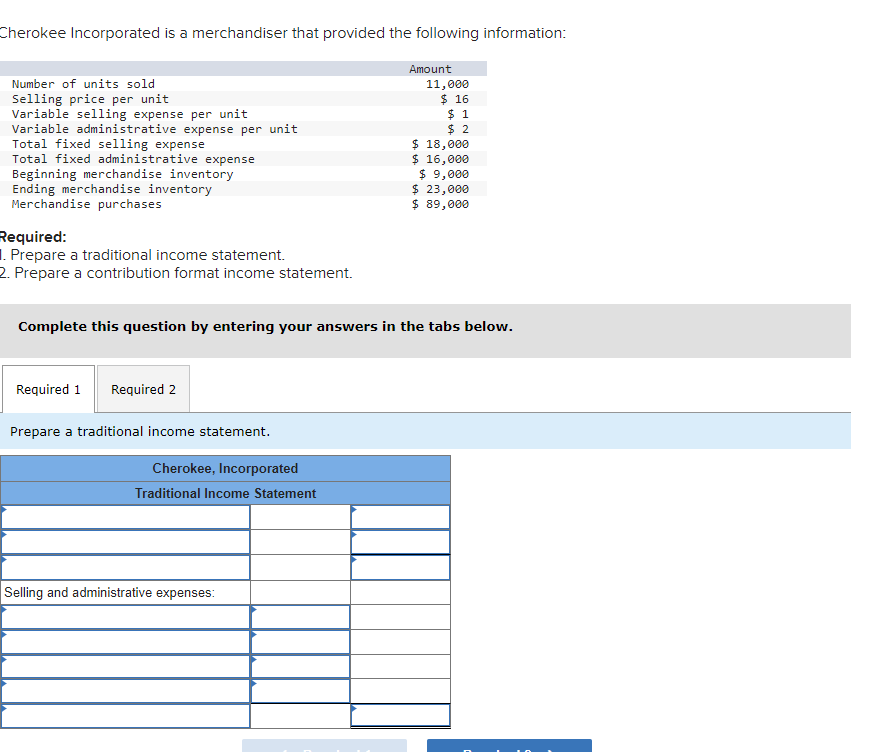Click the right-column amount field in the third statement row
Image resolution: width=895 pixels, height=752 pixels.
click(x=400, y=567)
